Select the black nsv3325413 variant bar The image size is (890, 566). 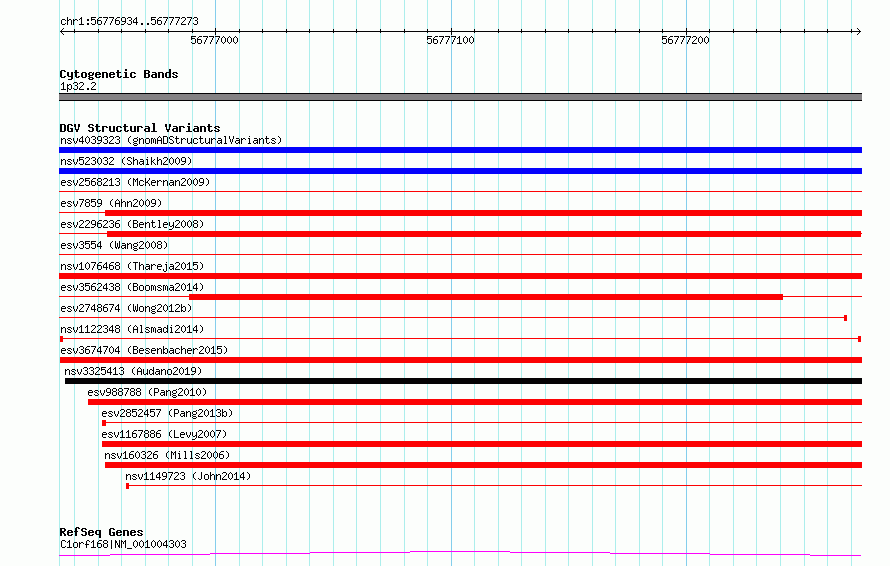coord(463,381)
